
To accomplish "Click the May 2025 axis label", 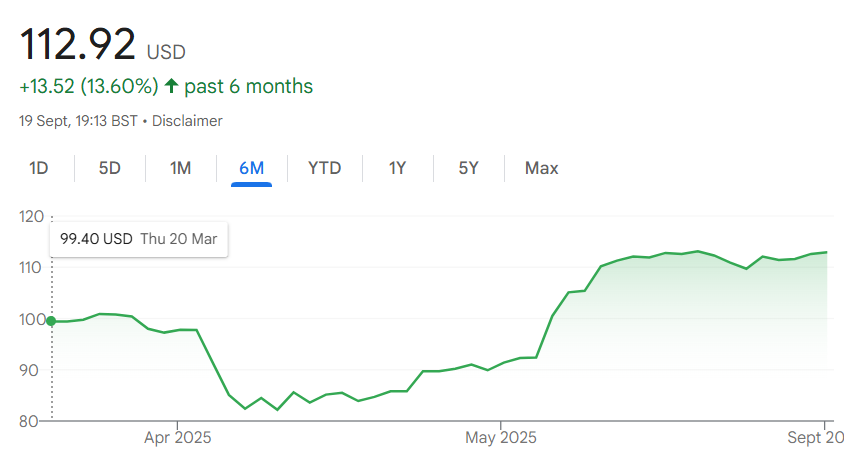I will tap(501, 437).
